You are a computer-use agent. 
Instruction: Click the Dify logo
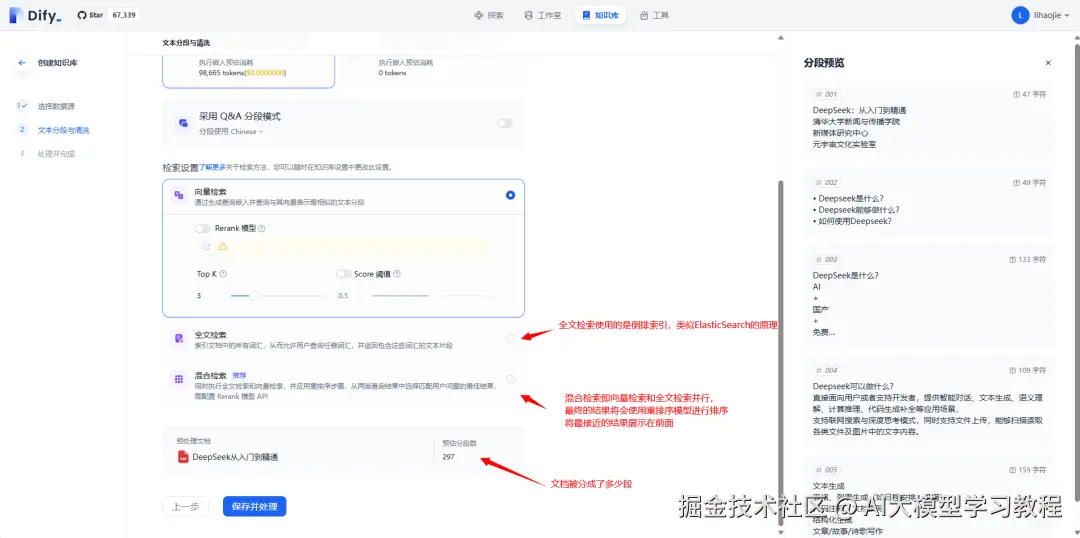click(x=36, y=15)
